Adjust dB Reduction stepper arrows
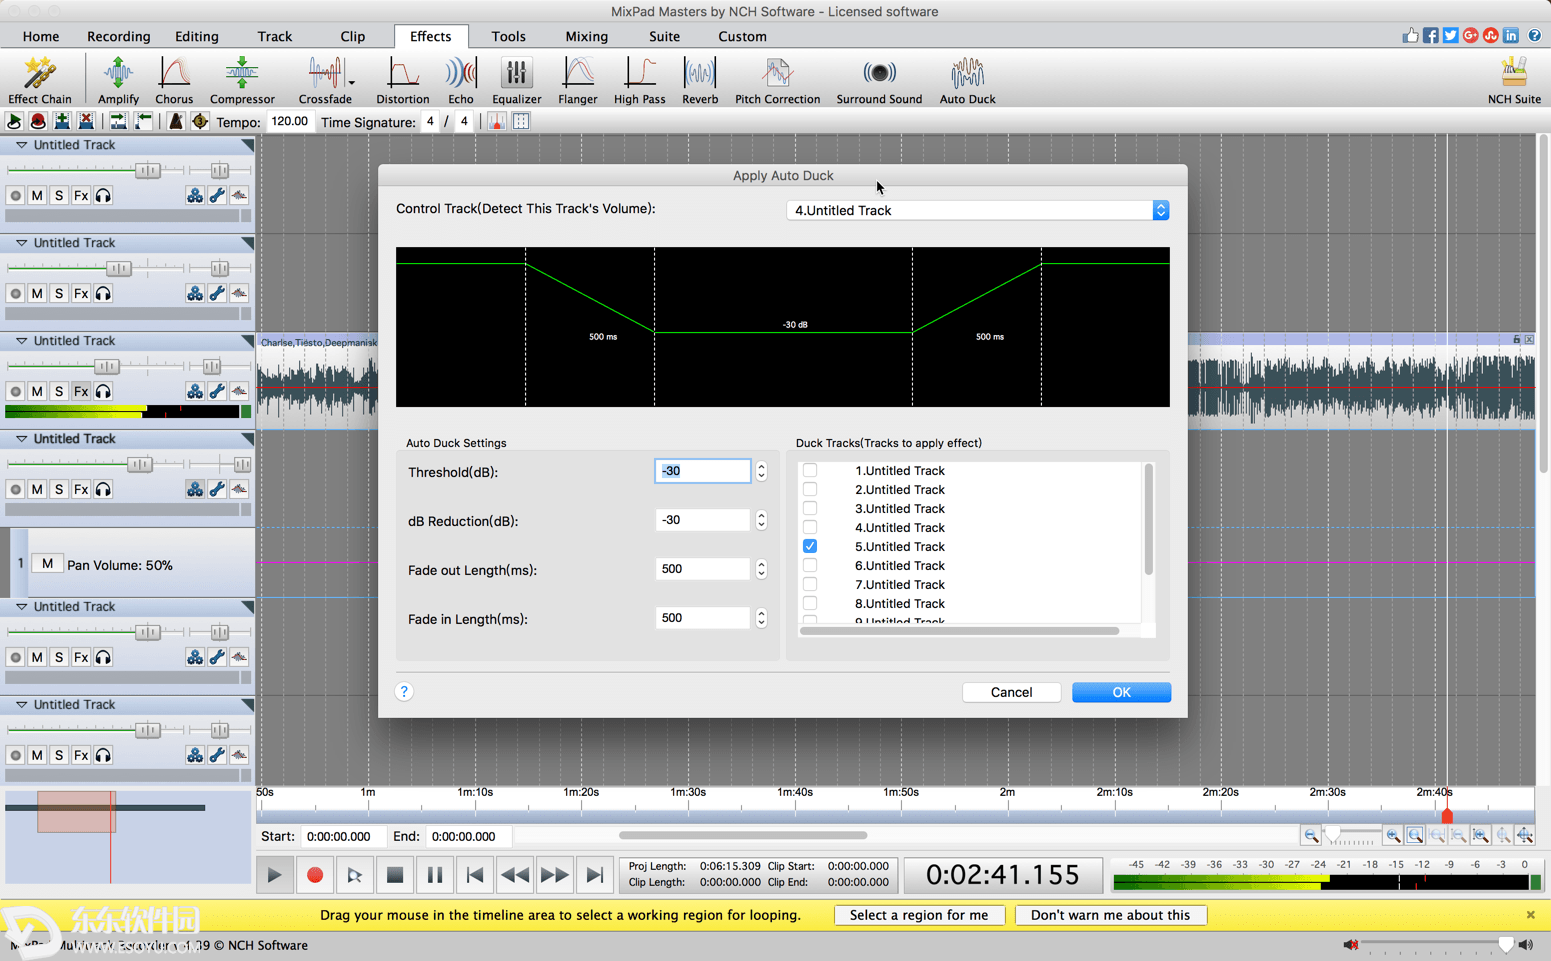 pos(762,520)
